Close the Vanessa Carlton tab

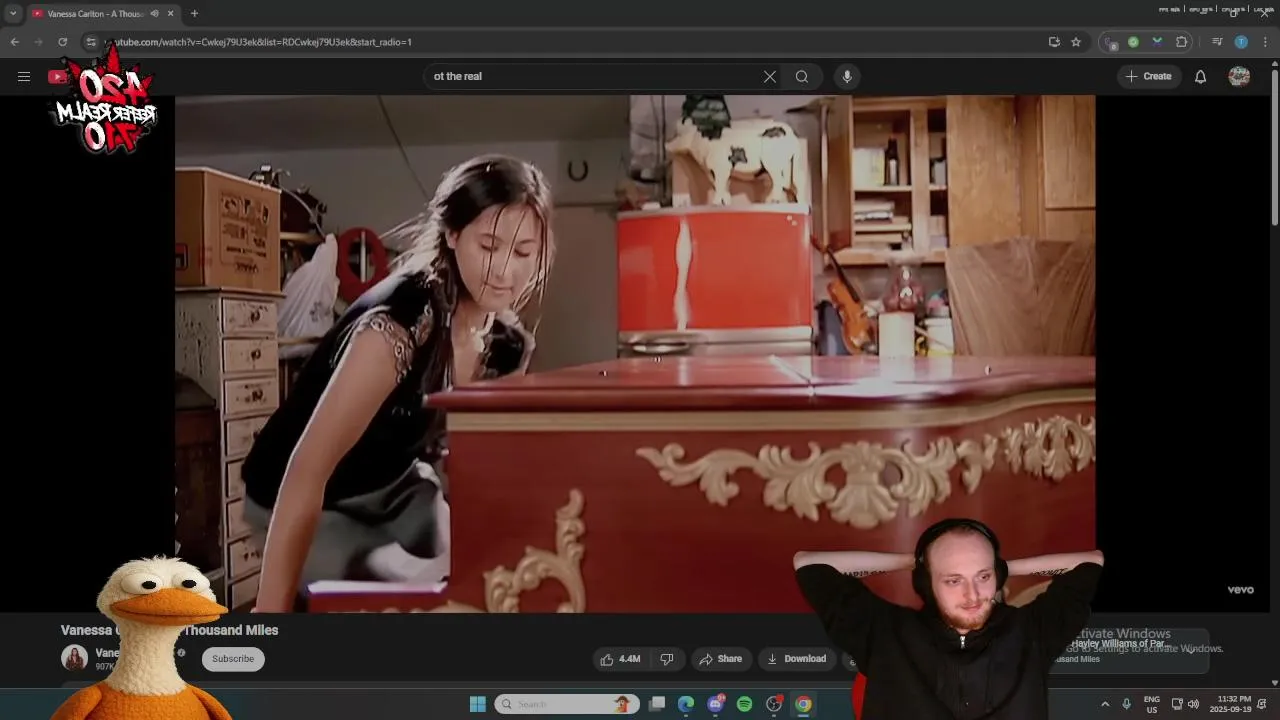click(170, 13)
